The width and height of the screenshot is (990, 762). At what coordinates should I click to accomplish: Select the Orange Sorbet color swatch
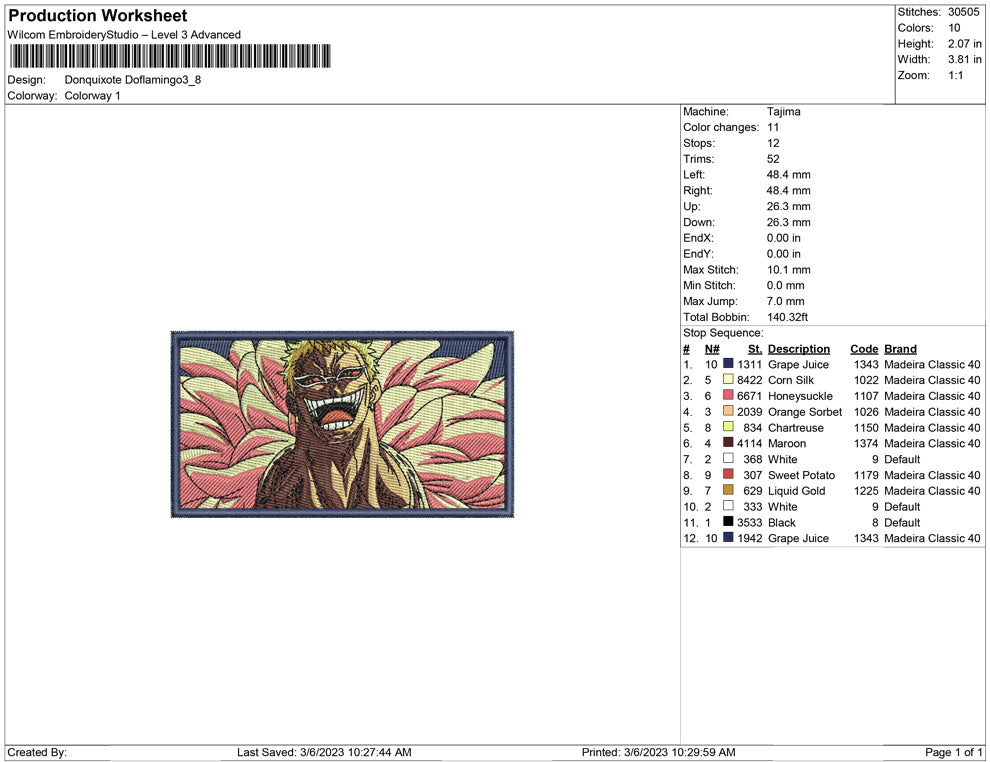[x=728, y=411]
